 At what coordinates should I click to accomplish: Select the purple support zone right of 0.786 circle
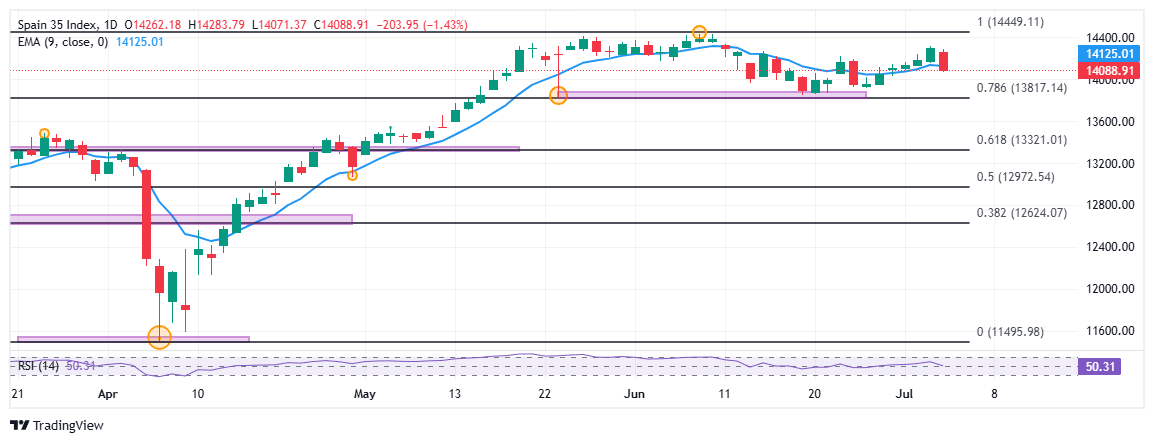pos(715,95)
